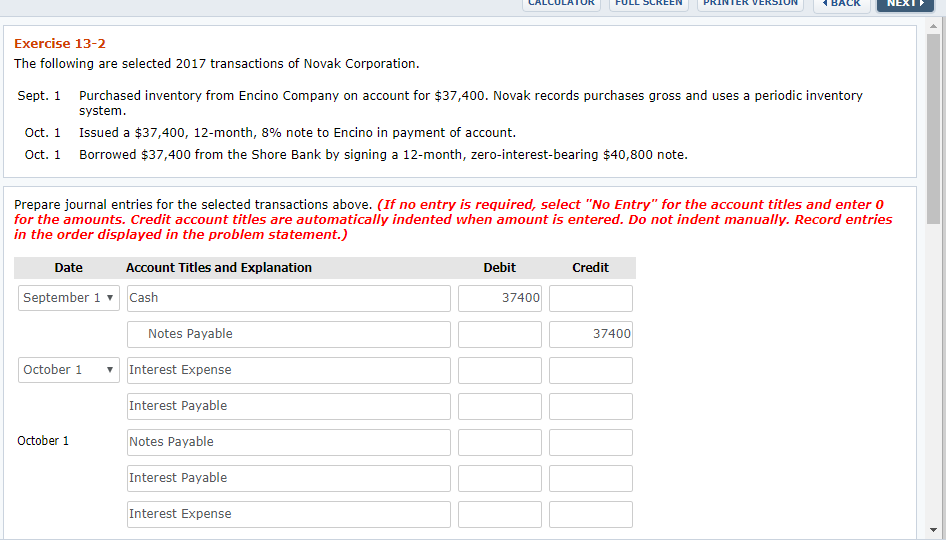The width and height of the screenshot is (946, 547).
Task: Click the Exercise 13-2 heading
Action: click(x=60, y=43)
